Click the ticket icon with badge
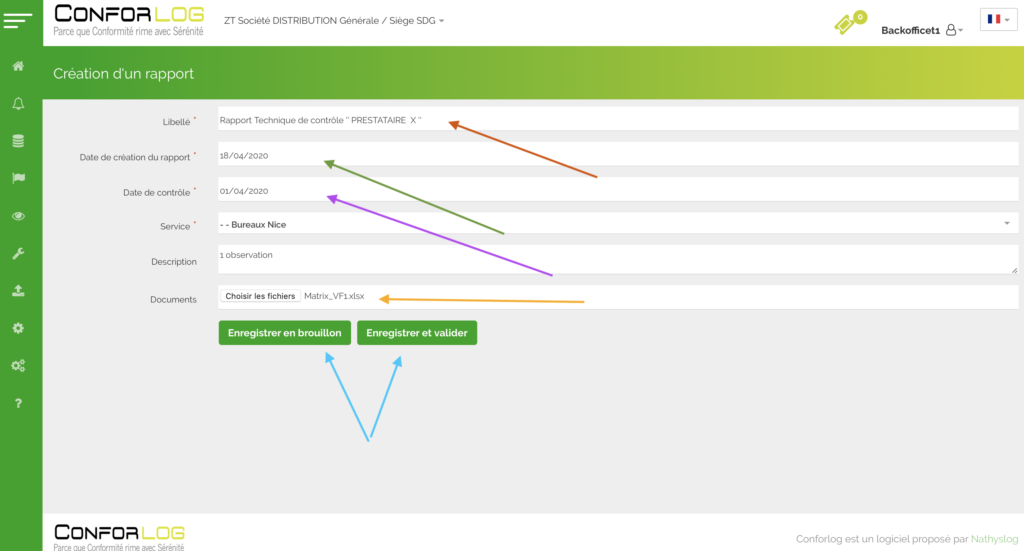 point(848,24)
